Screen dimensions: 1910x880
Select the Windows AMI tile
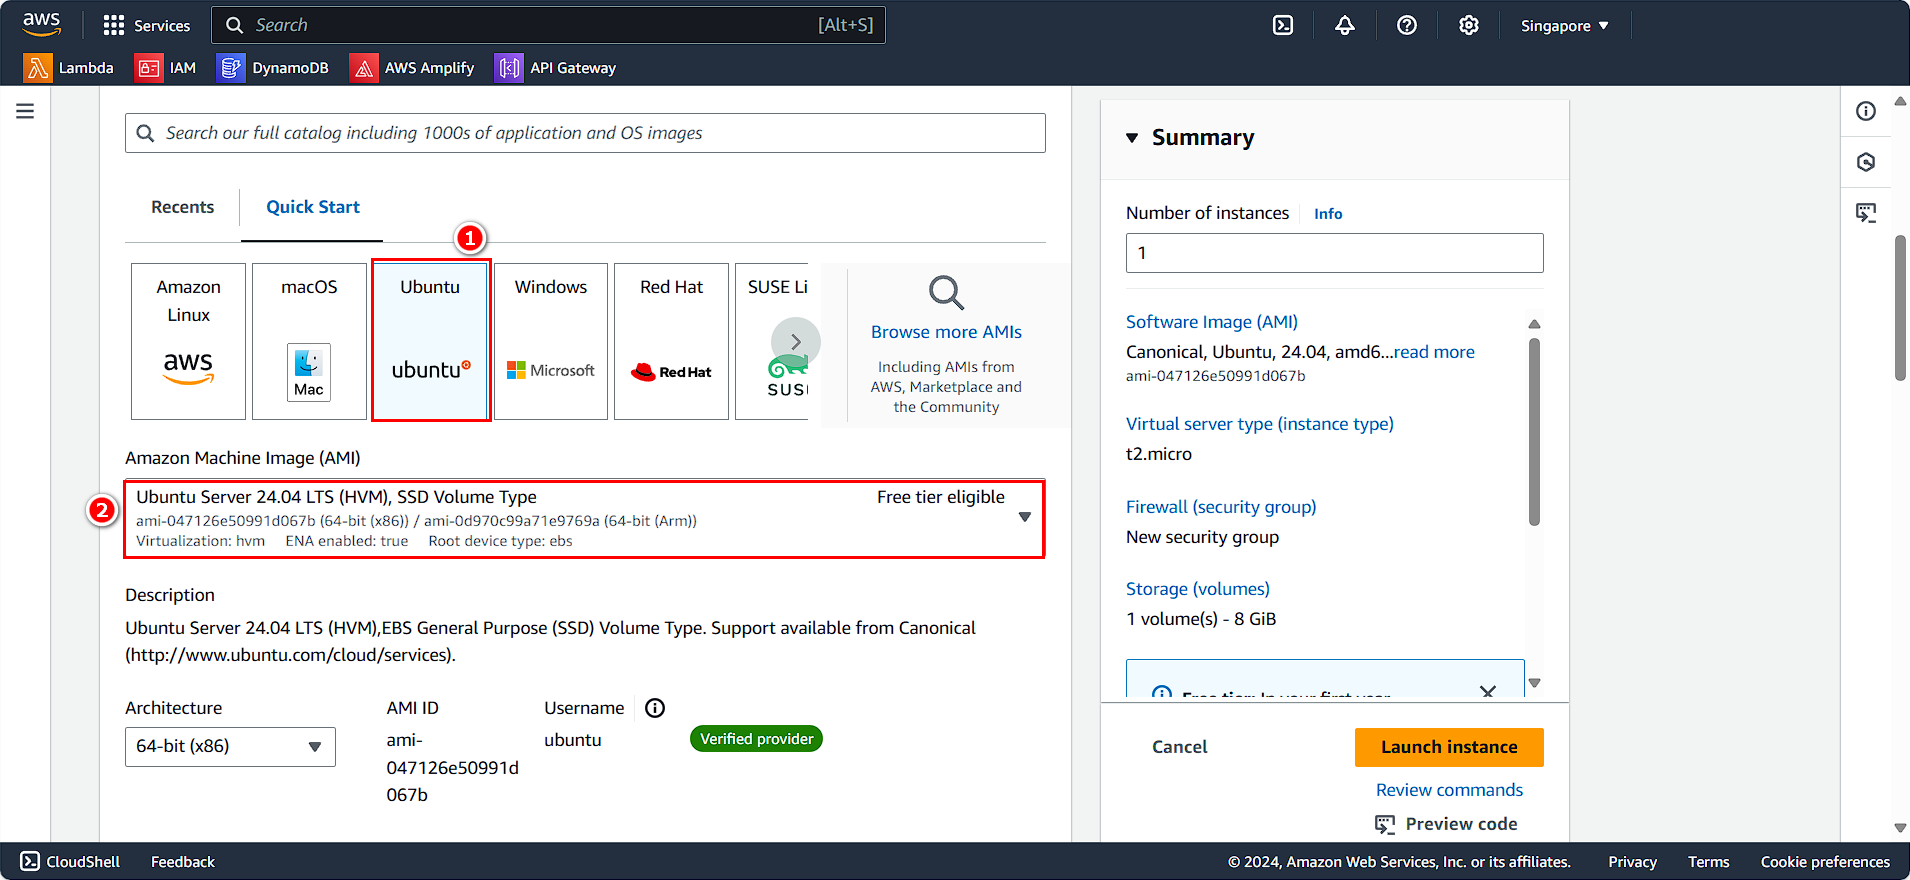[x=551, y=341]
